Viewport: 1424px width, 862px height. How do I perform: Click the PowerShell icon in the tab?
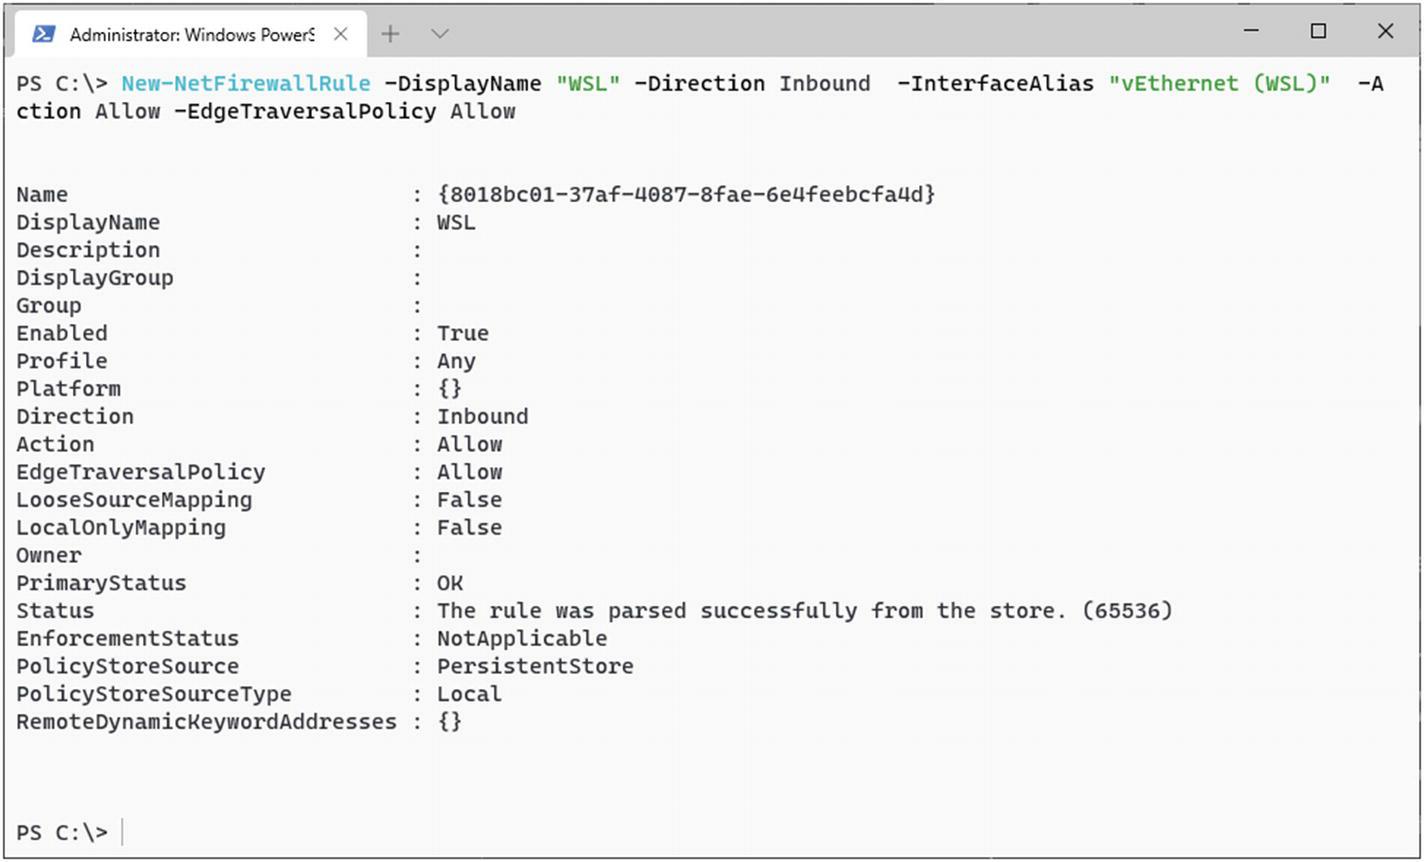click(x=43, y=34)
